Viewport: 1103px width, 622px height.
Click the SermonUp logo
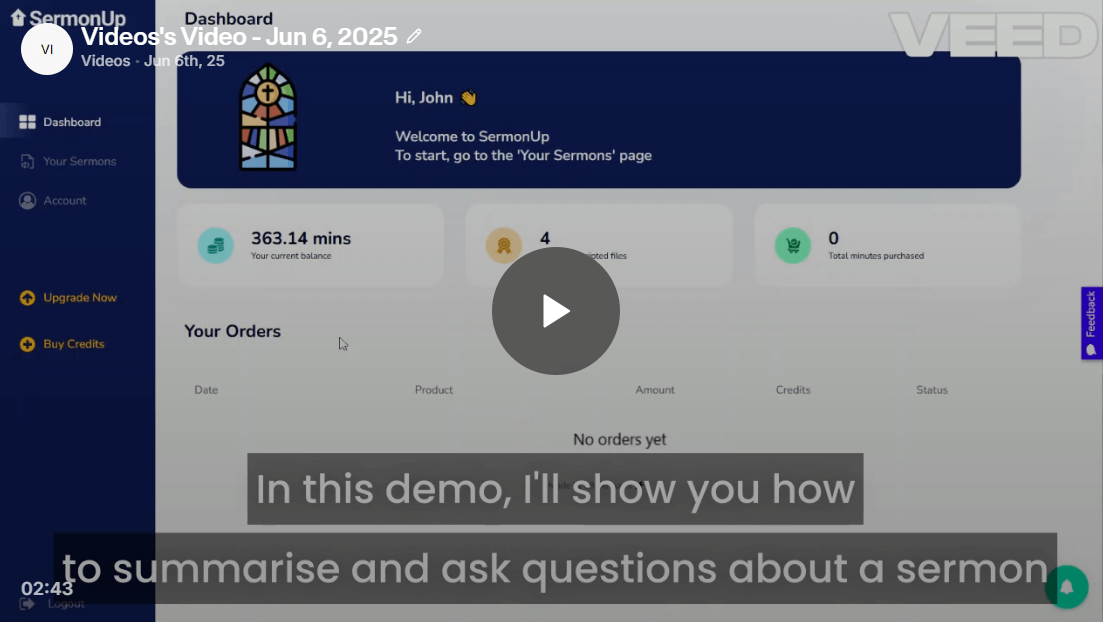(x=68, y=18)
